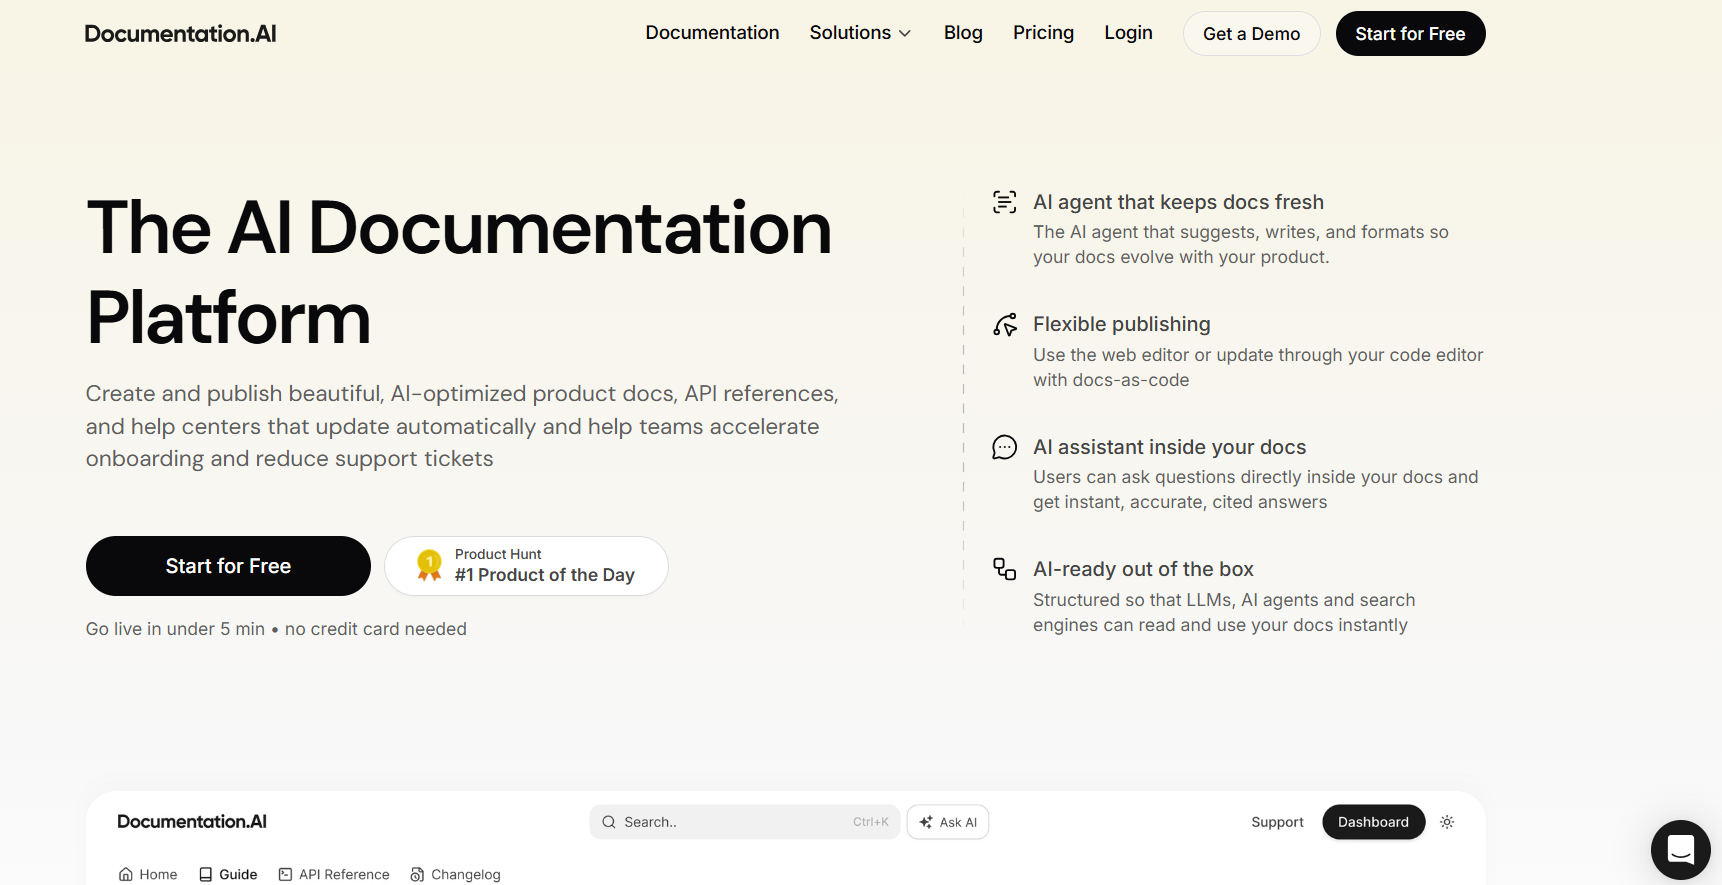Click the Get a Demo button

click(x=1251, y=34)
